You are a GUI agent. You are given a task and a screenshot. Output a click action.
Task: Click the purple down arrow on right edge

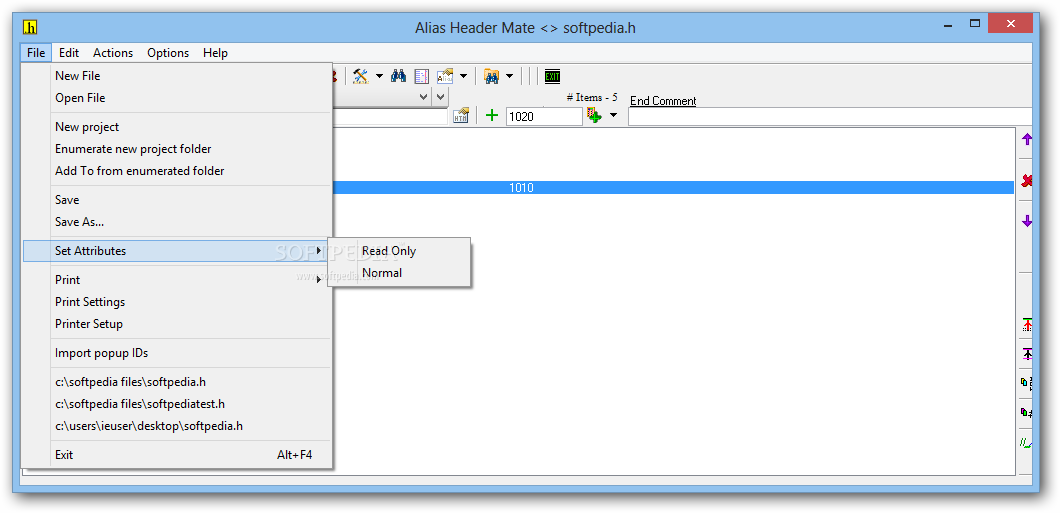pyautogui.click(x=1027, y=221)
